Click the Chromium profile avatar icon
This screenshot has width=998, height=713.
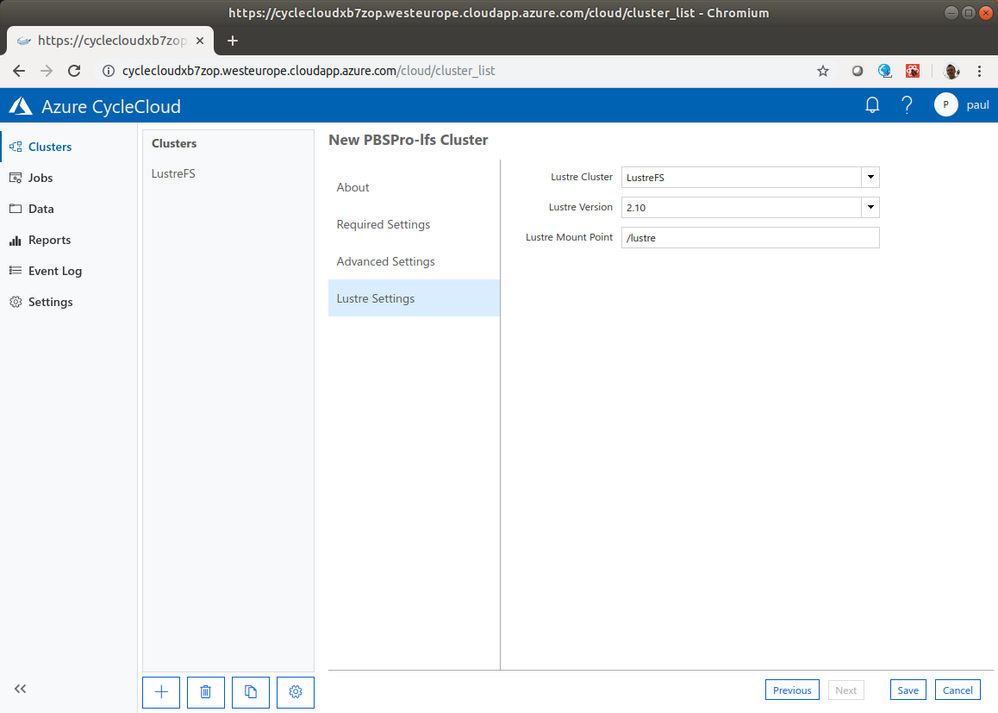coord(952,71)
